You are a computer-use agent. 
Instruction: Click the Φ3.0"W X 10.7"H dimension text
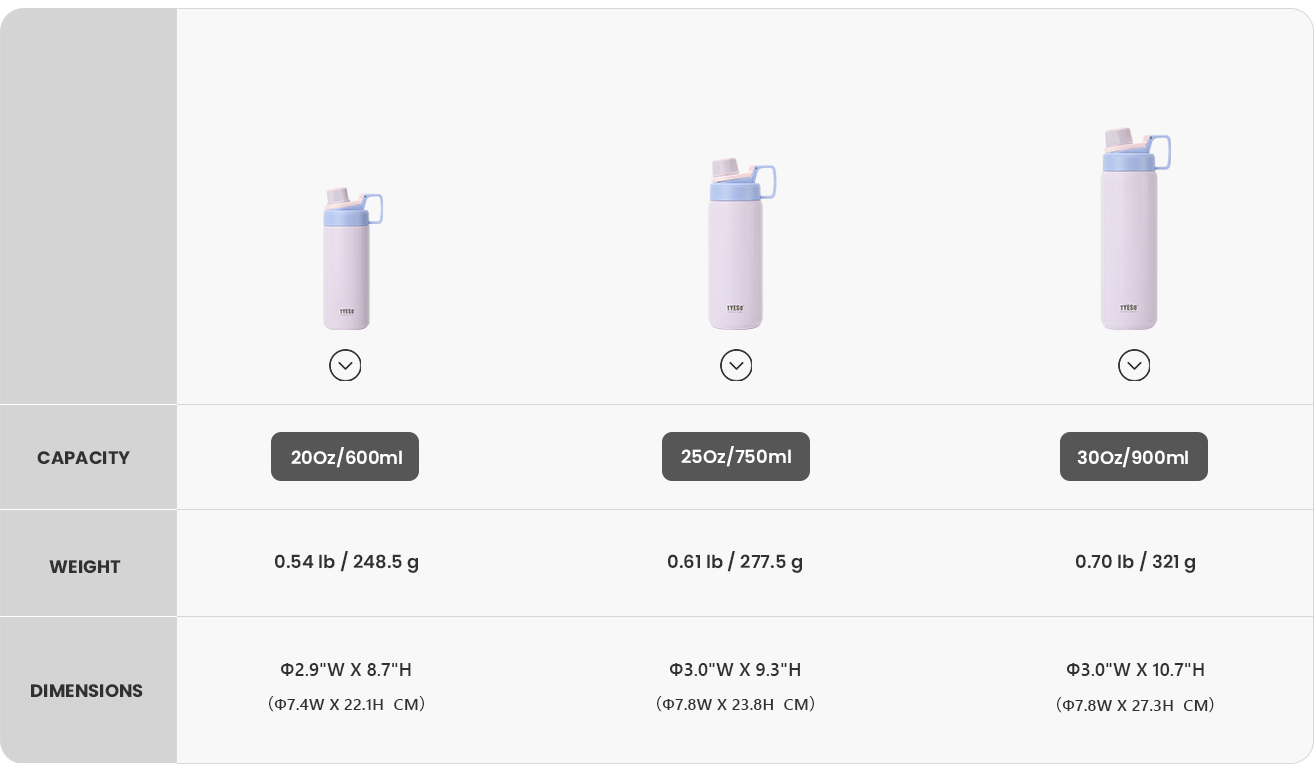1135,670
